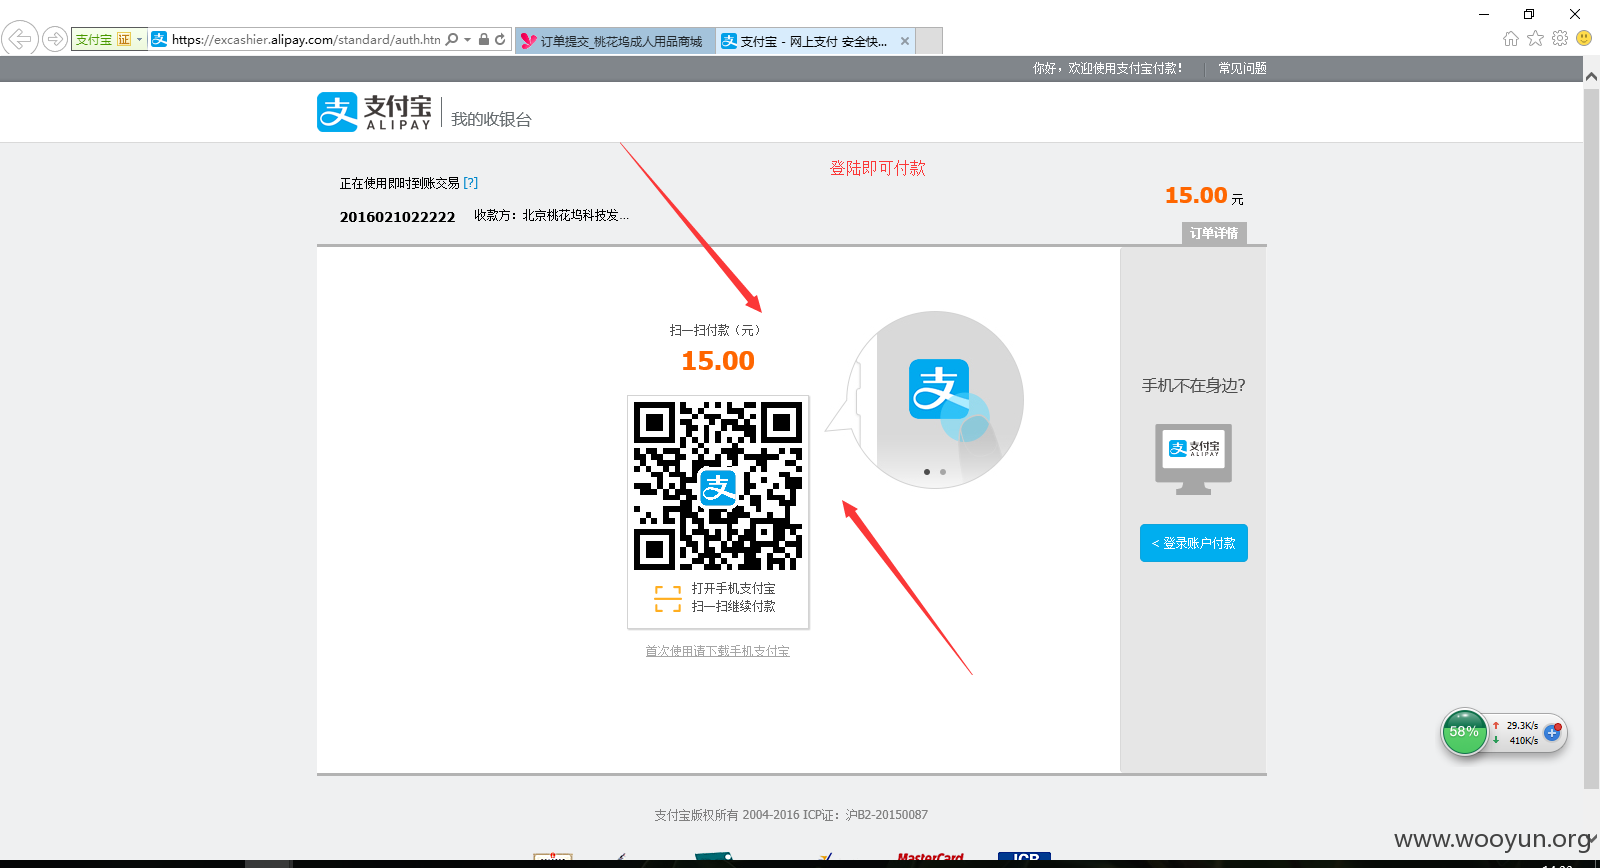Open Favorites with the star icon
Image resolution: width=1600 pixels, height=868 pixels.
click(x=1536, y=38)
